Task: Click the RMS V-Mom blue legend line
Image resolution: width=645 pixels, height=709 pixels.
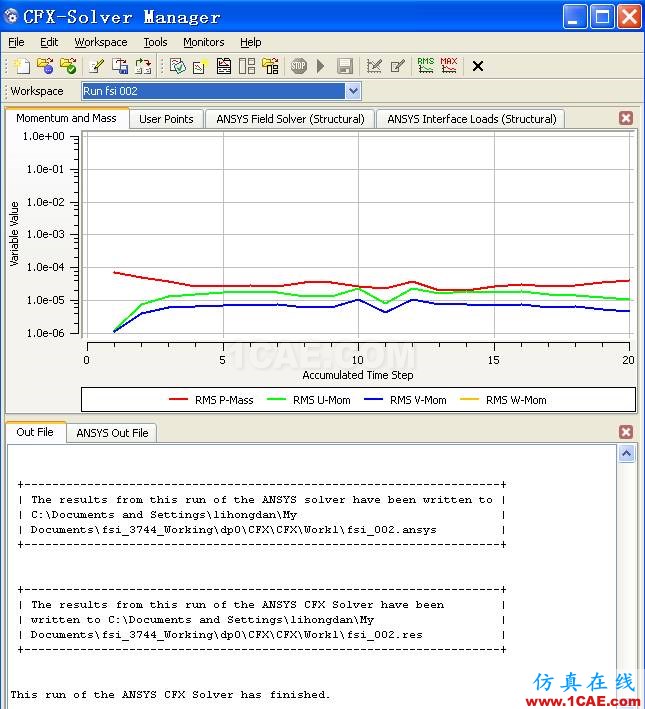Action: 373,399
